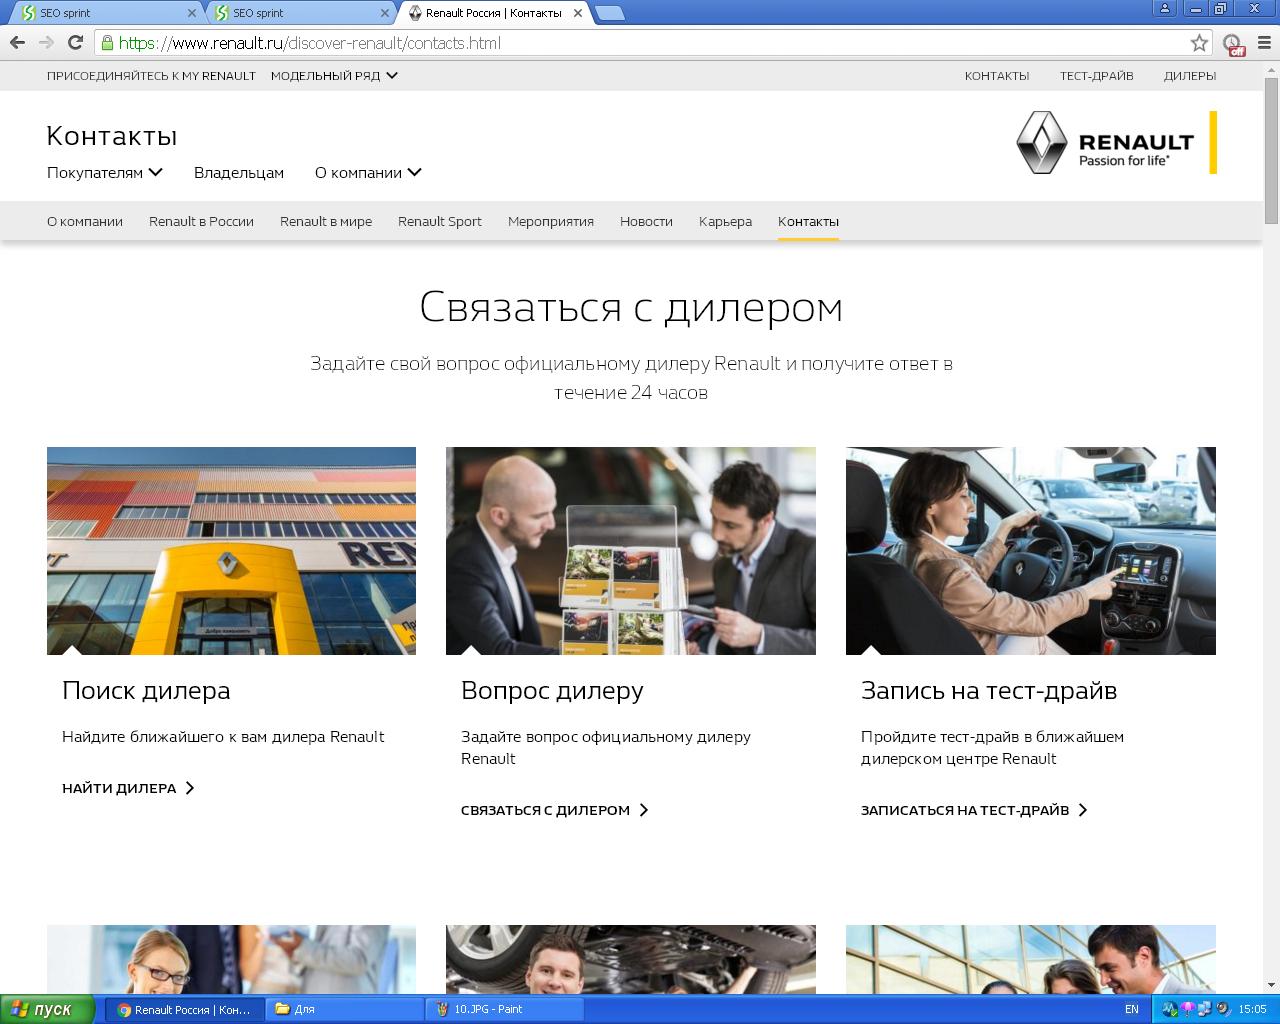Image resolution: width=1280 pixels, height=1024 pixels.
Task: Bookmark page with the star icon
Action: click(1199, 43)
